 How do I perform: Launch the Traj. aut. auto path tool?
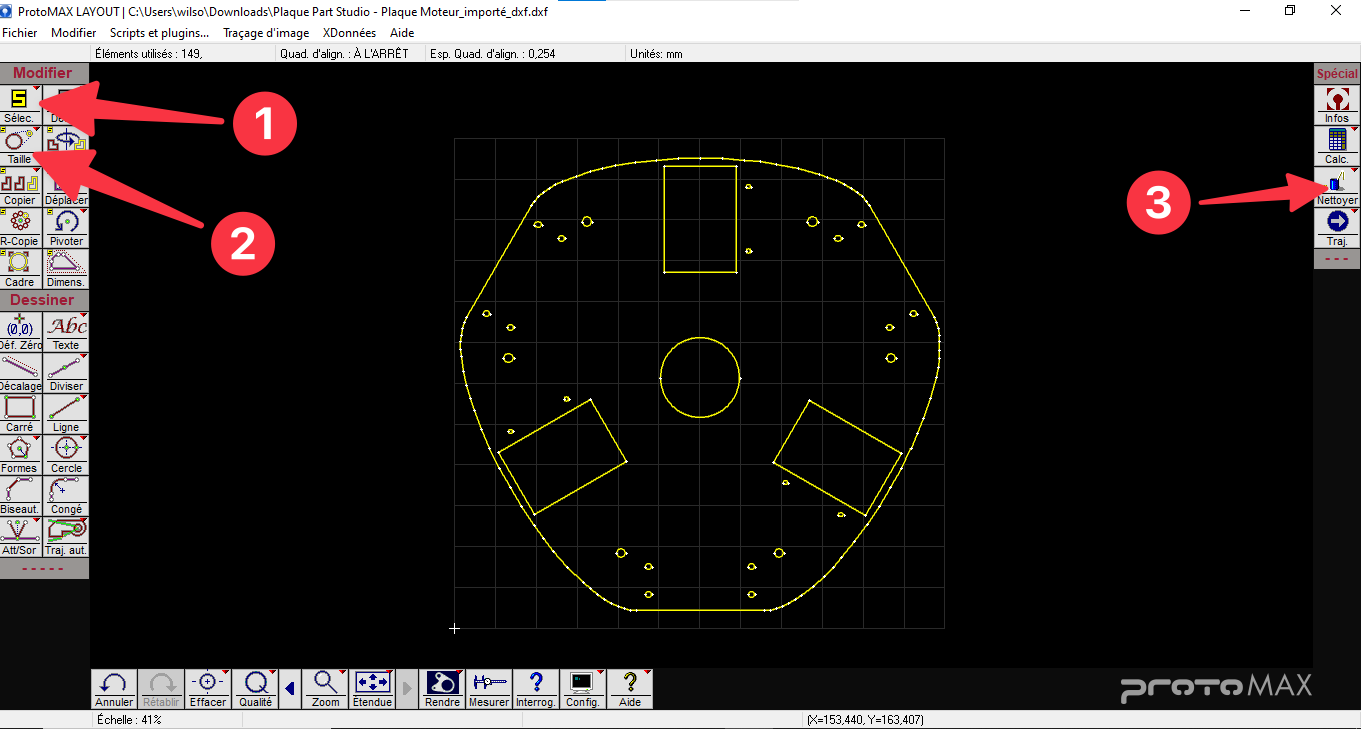point(67,537)
